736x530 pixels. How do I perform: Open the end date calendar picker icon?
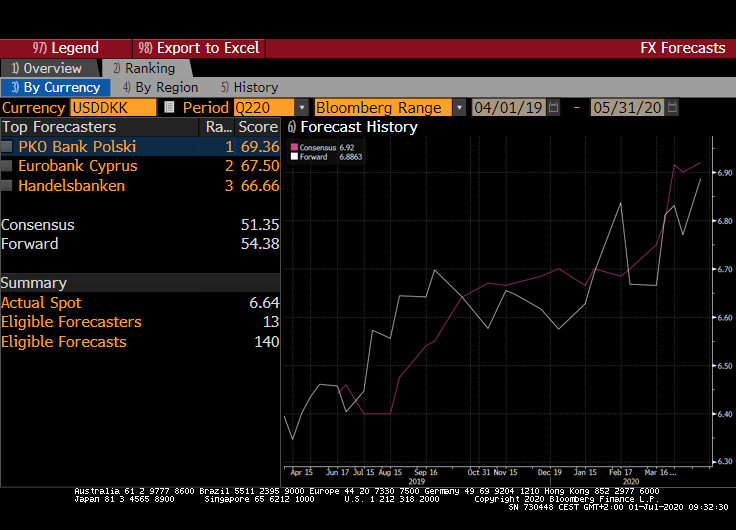coord(673,107)
